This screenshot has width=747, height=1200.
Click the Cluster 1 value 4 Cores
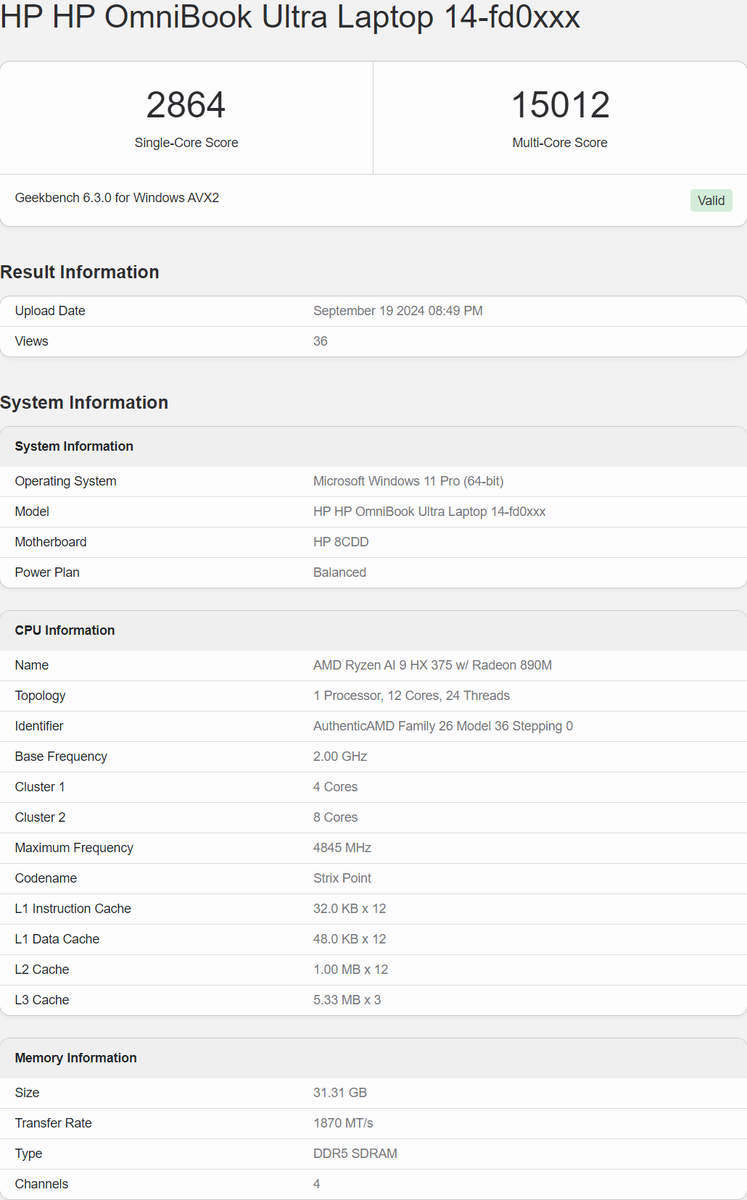tap(335, 787)
